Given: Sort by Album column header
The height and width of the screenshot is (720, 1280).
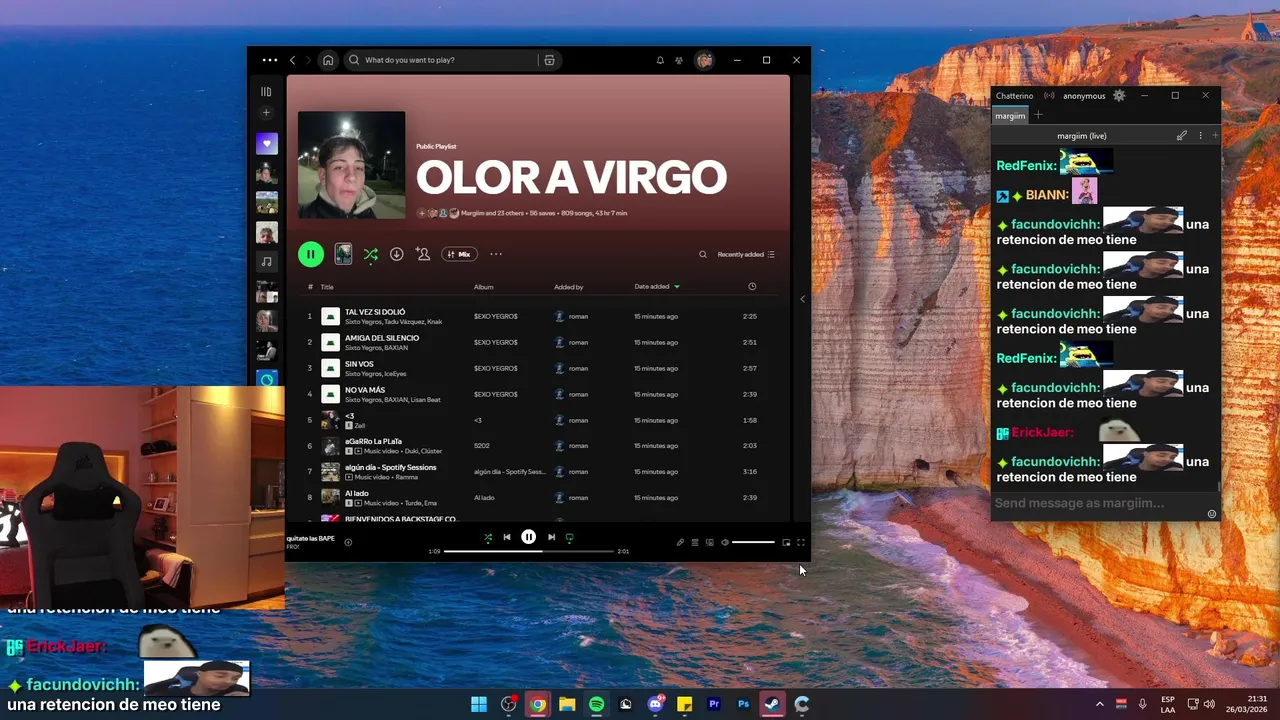Looking at the screenshot, I should point(484,287).
